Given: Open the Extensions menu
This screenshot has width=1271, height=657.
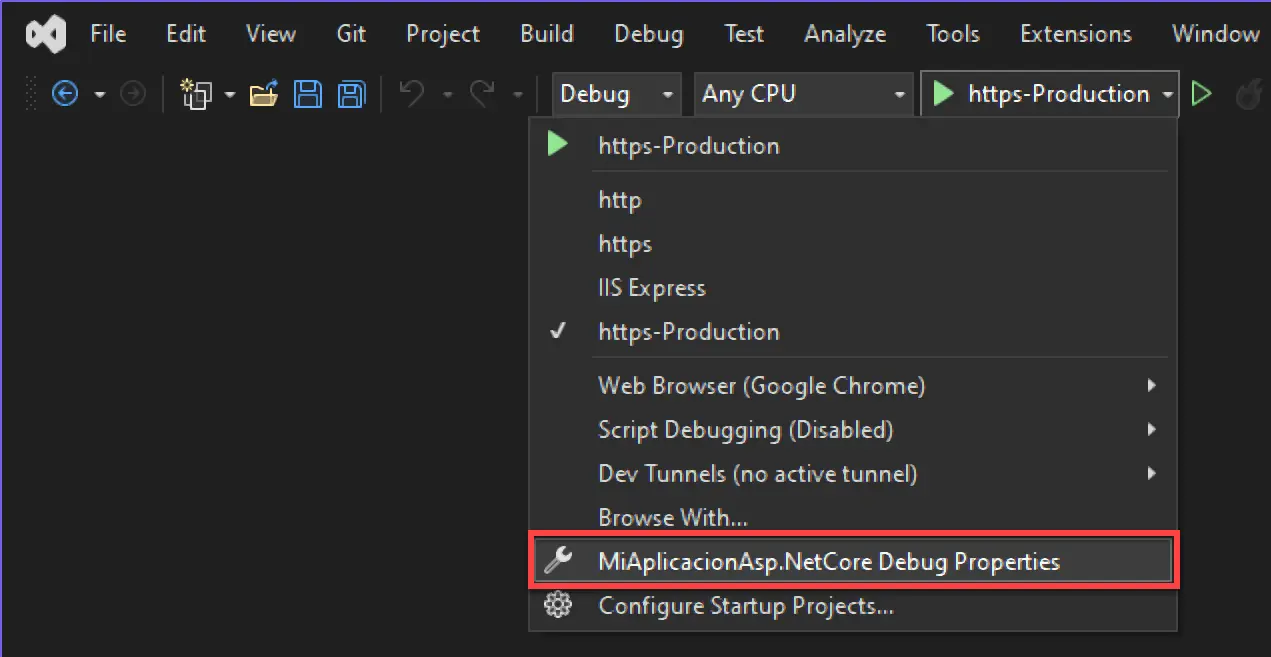Looking at the screenshot, I should tap(1075, 33).
